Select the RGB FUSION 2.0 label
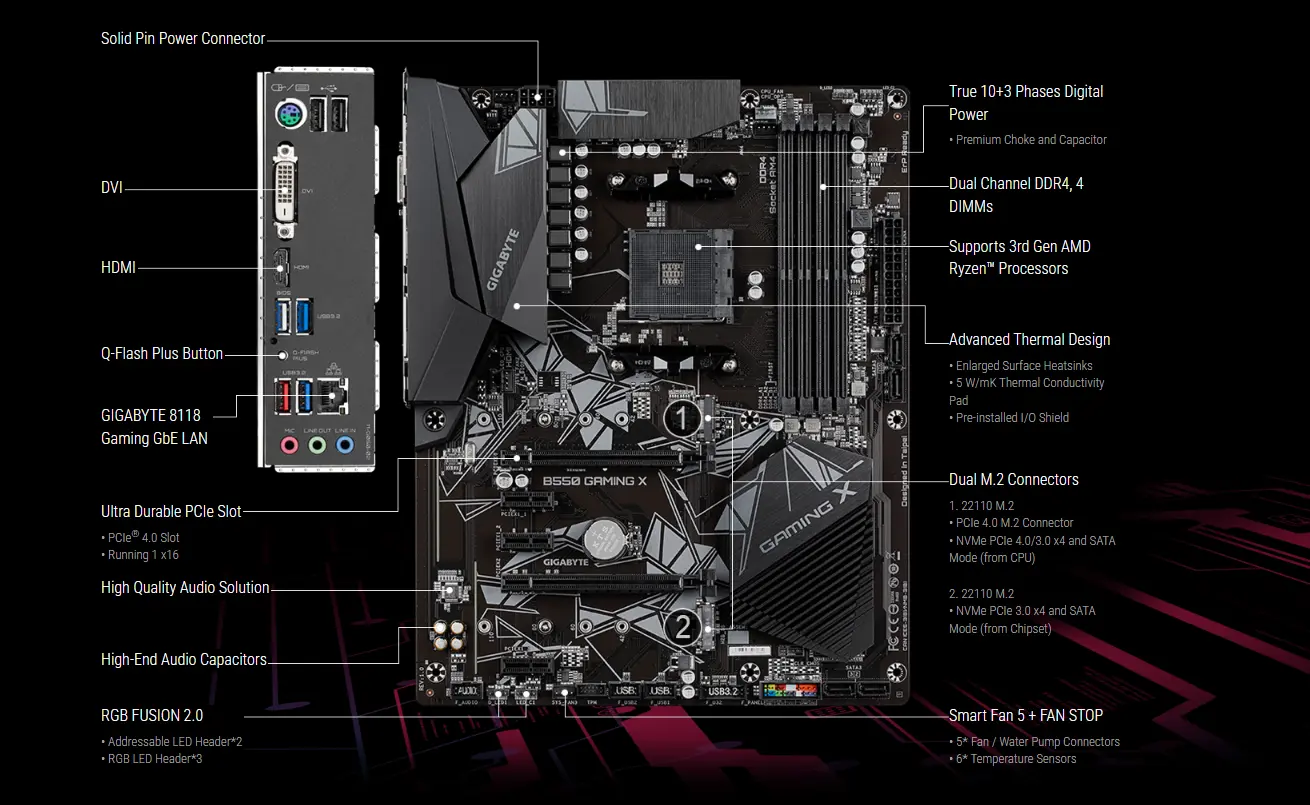 click(152, 715)
